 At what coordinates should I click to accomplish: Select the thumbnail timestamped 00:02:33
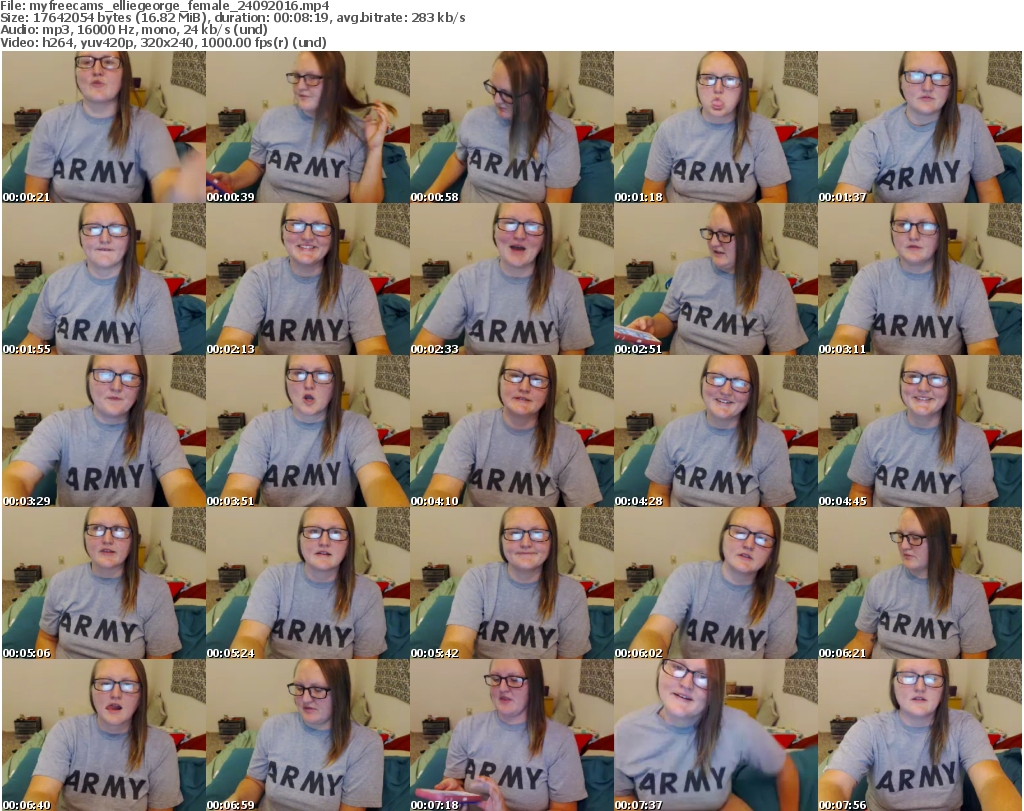pyautogui.click(x=512, y=279)
